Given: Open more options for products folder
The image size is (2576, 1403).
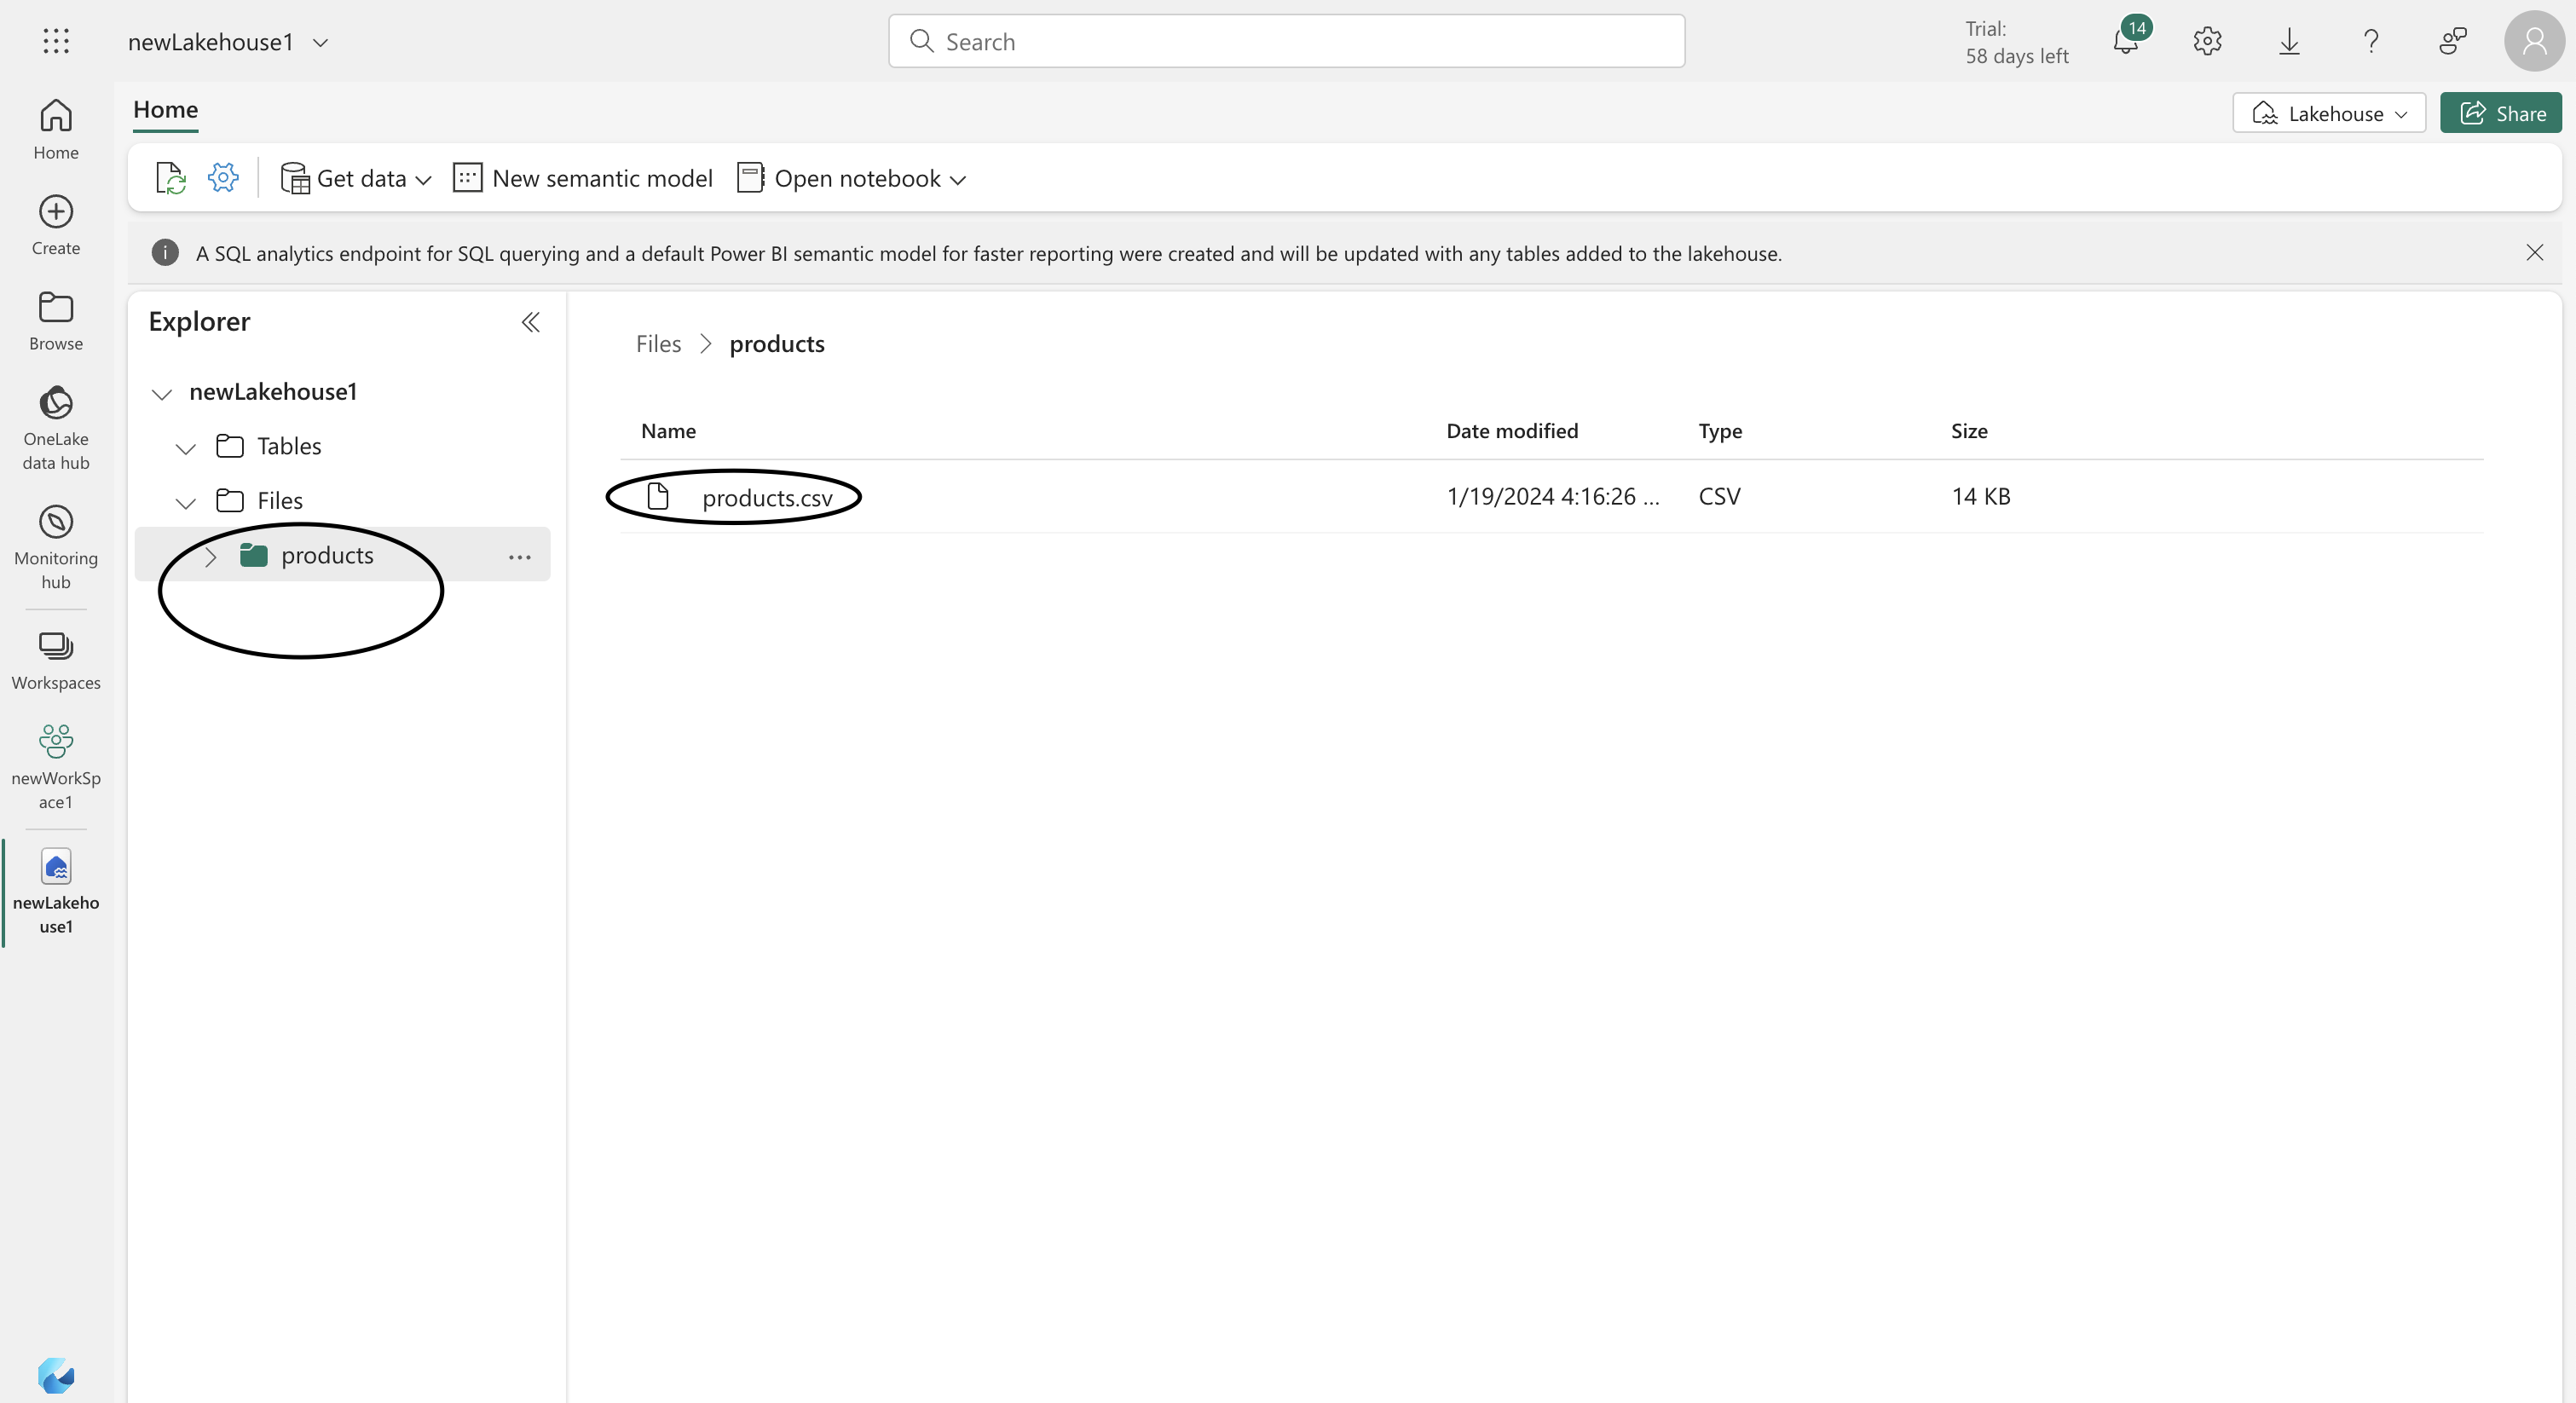Looking at the screenshot, I should point(519,556).
